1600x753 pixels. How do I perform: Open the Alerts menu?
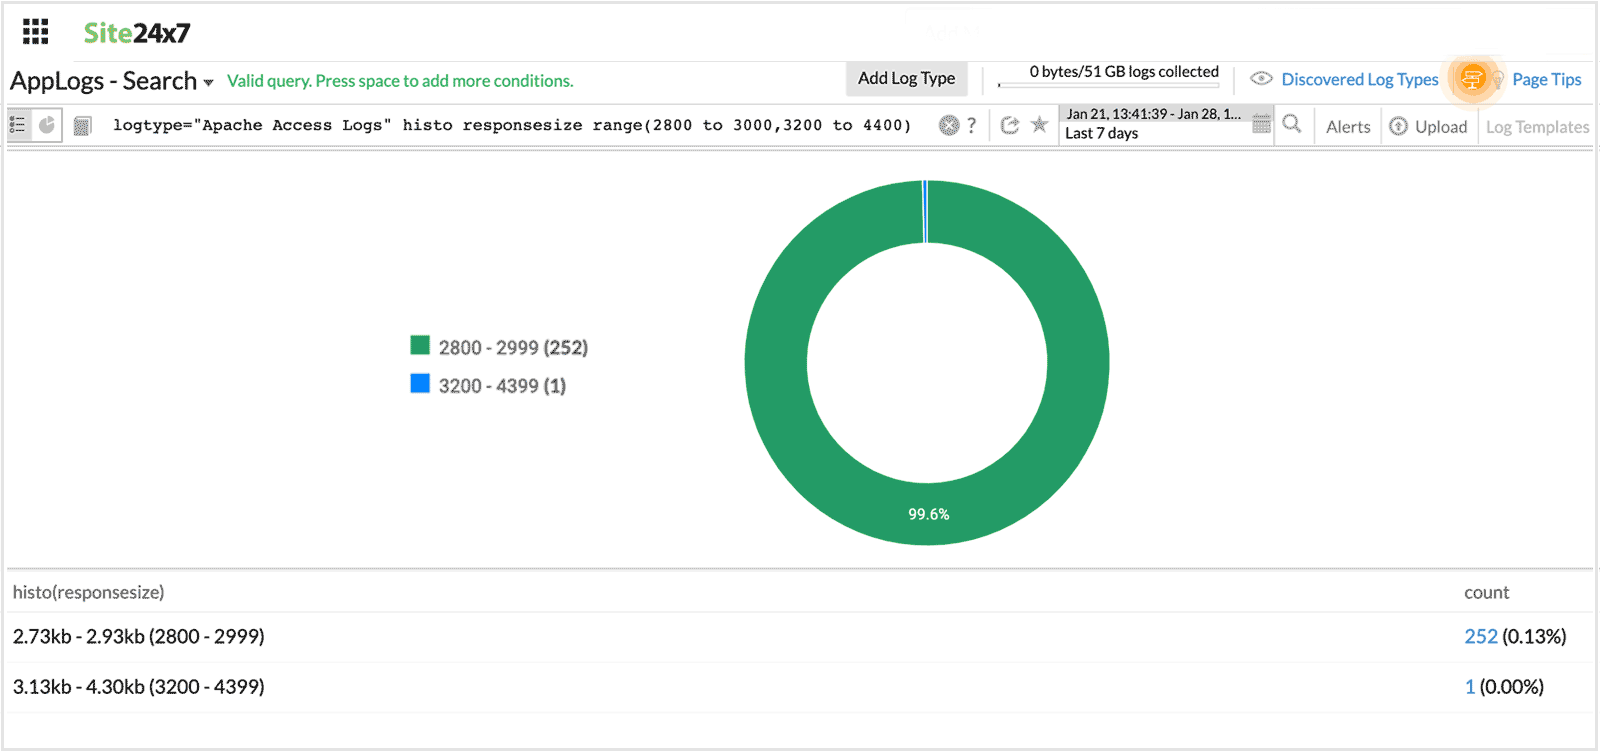1348,127
